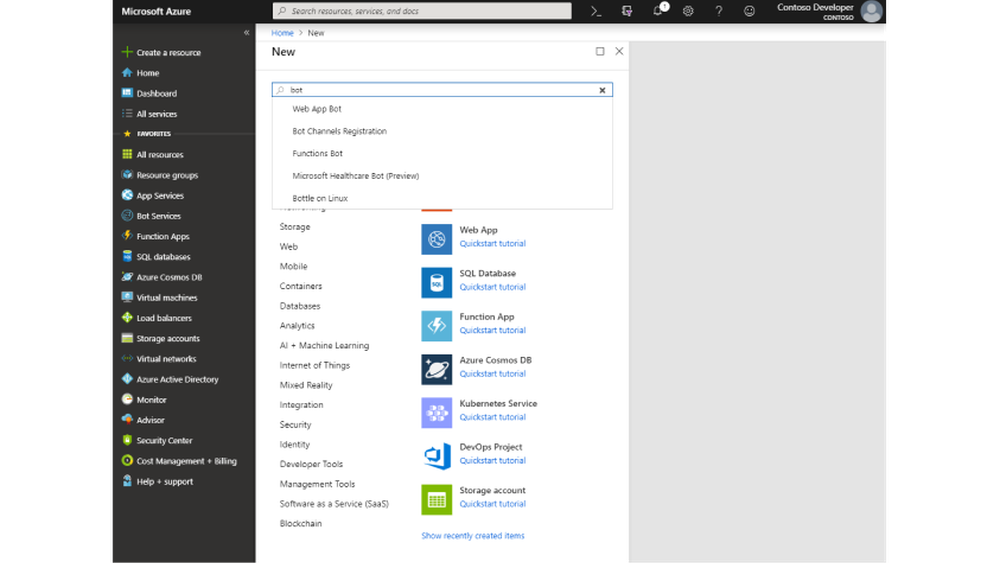Click the SQL Database tile icon
This screenshot has width=1000, height=563.
tap(436, 282)
